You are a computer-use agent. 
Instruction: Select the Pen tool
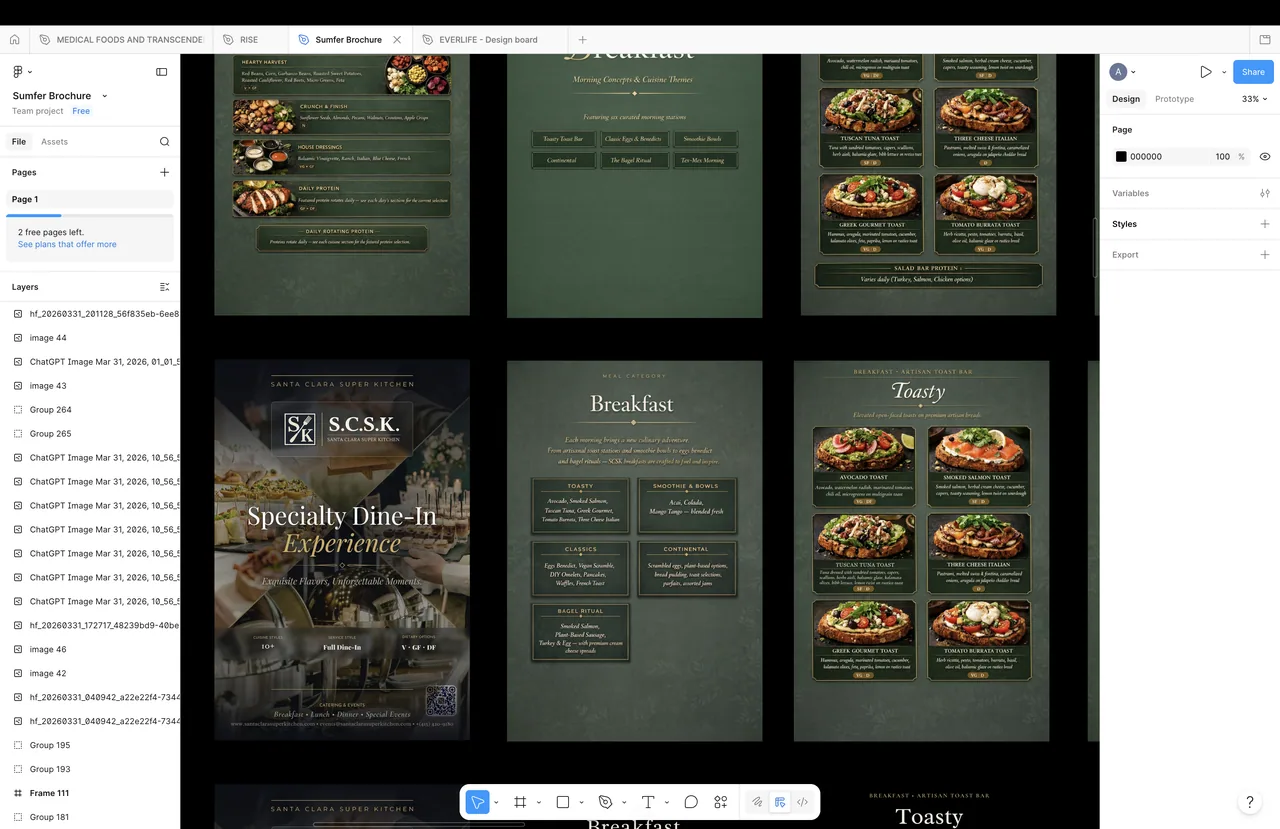pyautogui.click(x=605, y=802)
